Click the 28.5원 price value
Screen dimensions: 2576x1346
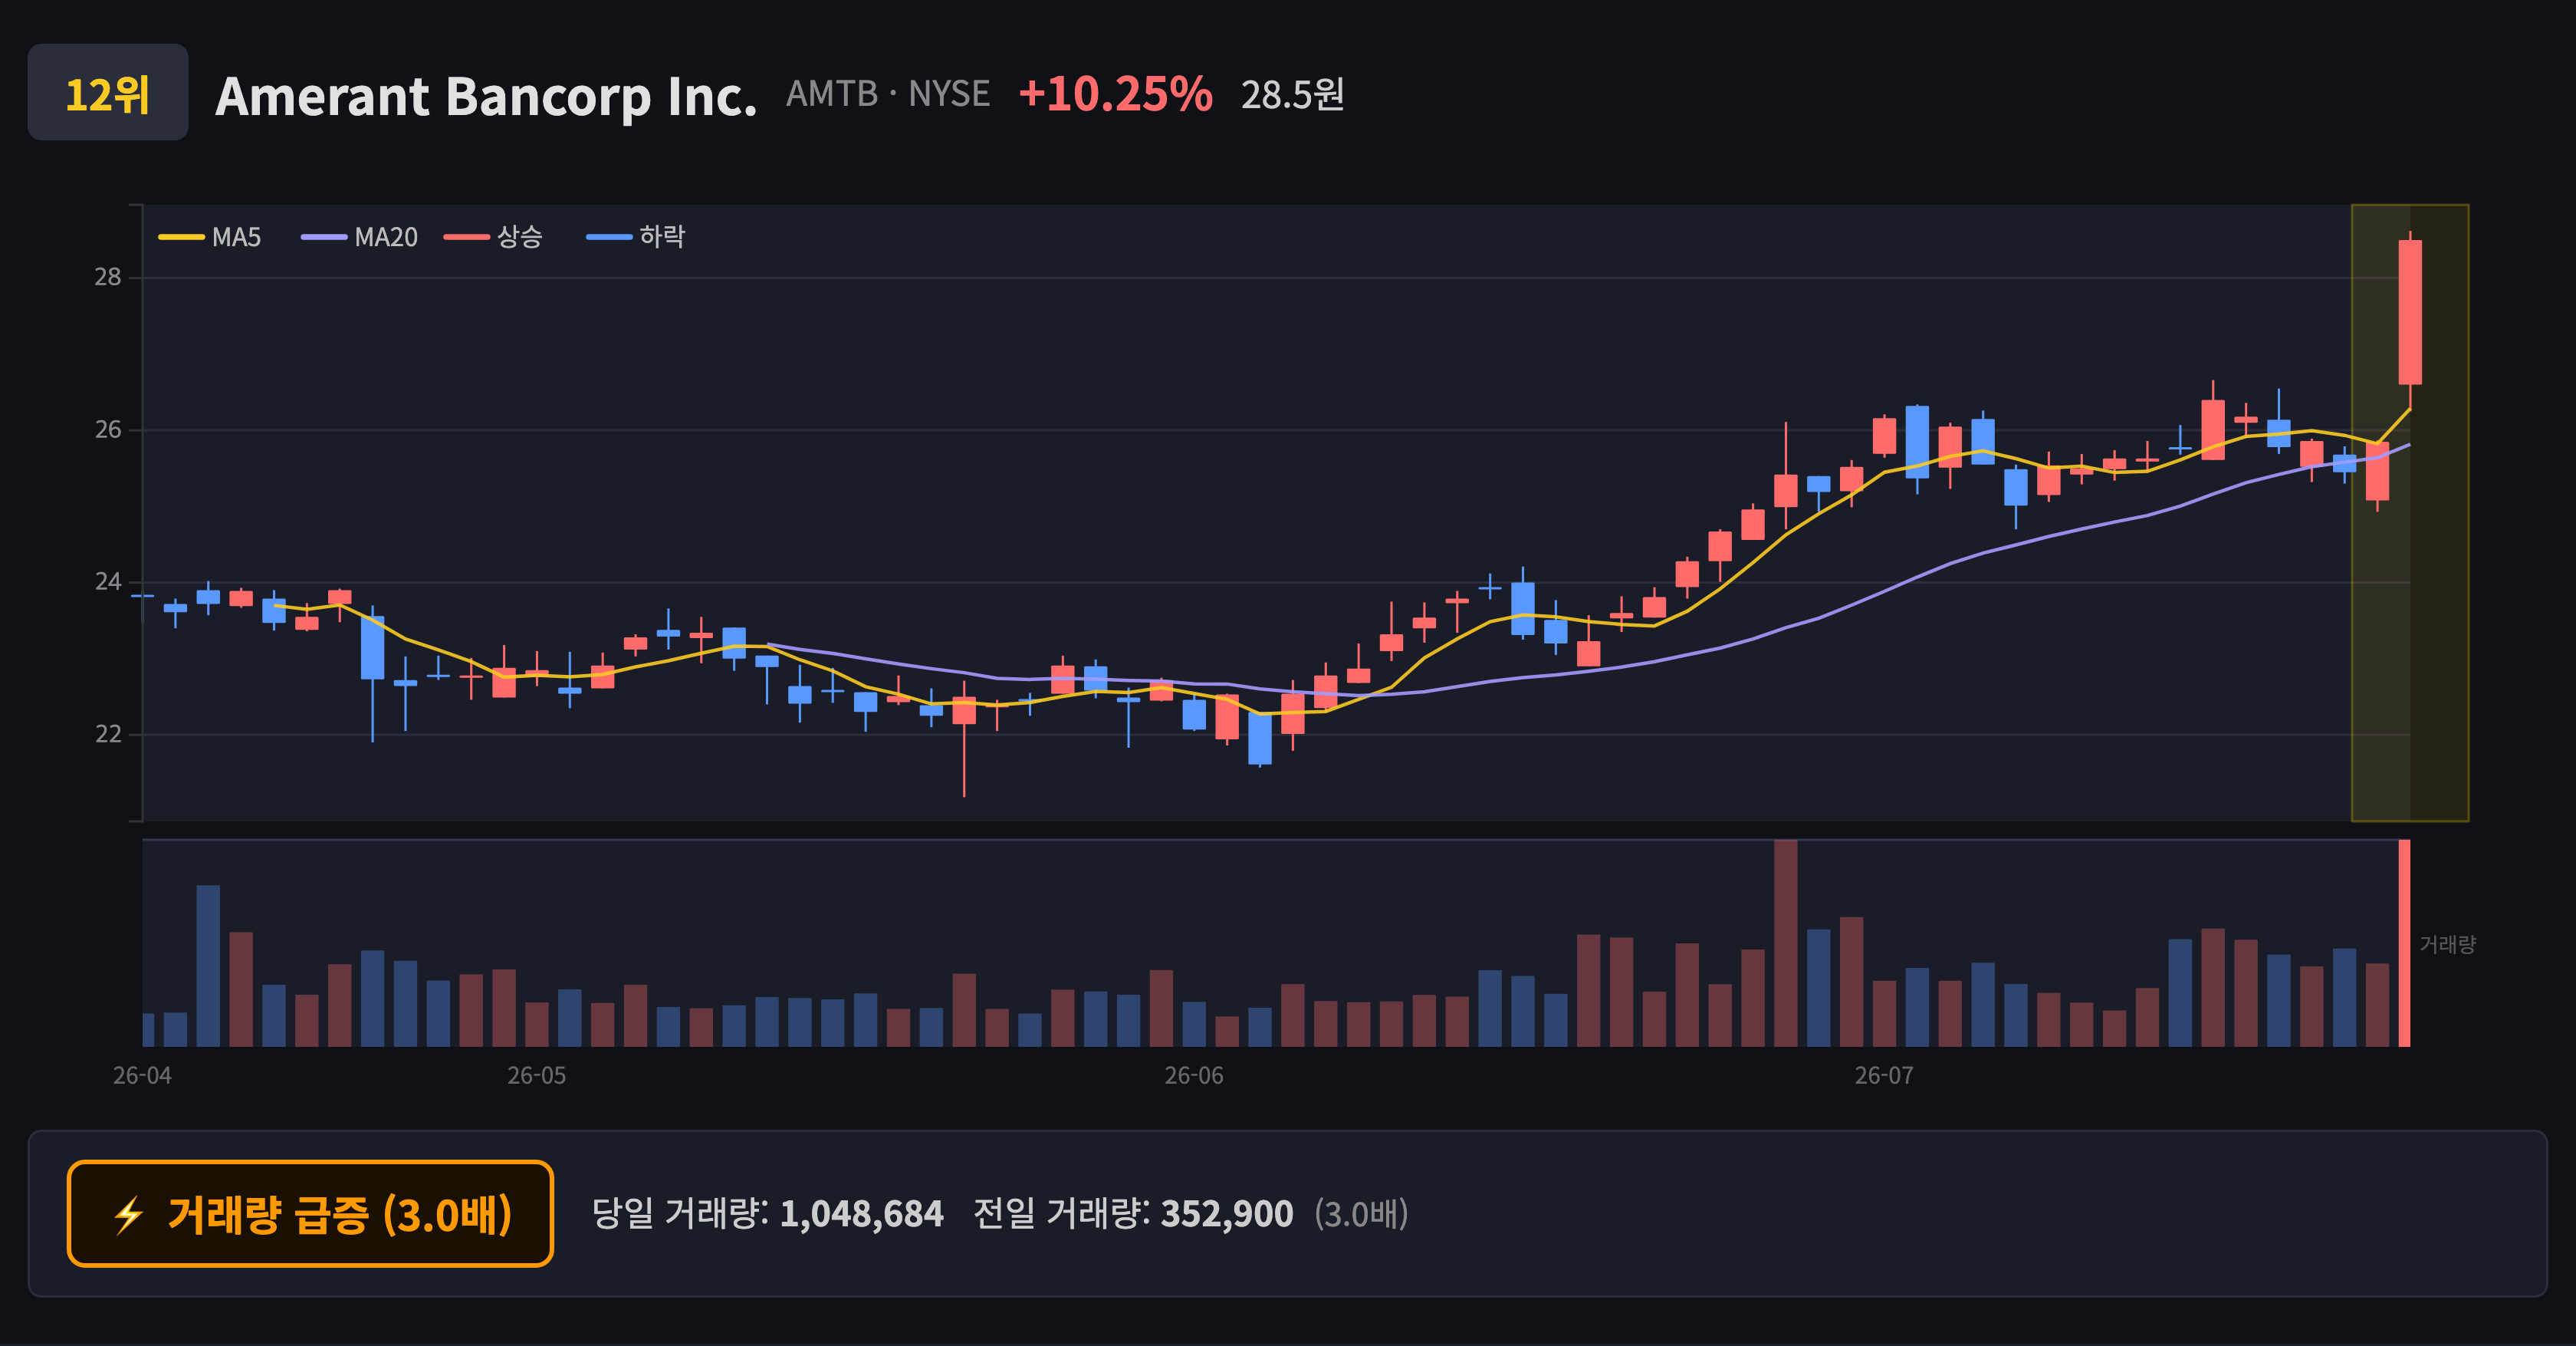tap(1292, 95)
